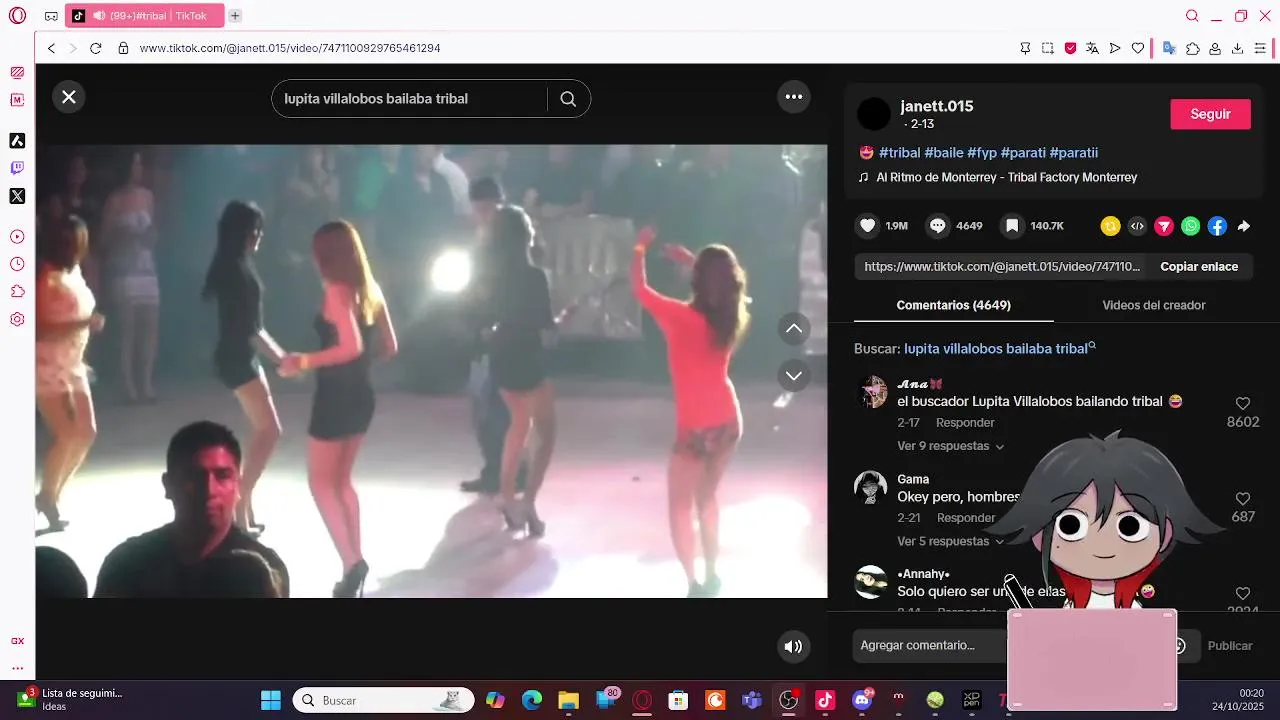Send video to friends with the red icon
Image resolution: width=1280 pixels, height=720 pixels.
point(1164,226)
